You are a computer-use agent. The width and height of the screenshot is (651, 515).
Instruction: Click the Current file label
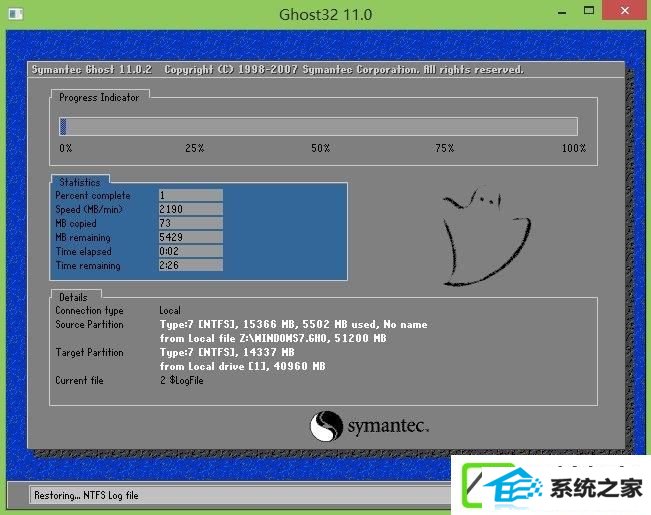(x=79, y=380)
